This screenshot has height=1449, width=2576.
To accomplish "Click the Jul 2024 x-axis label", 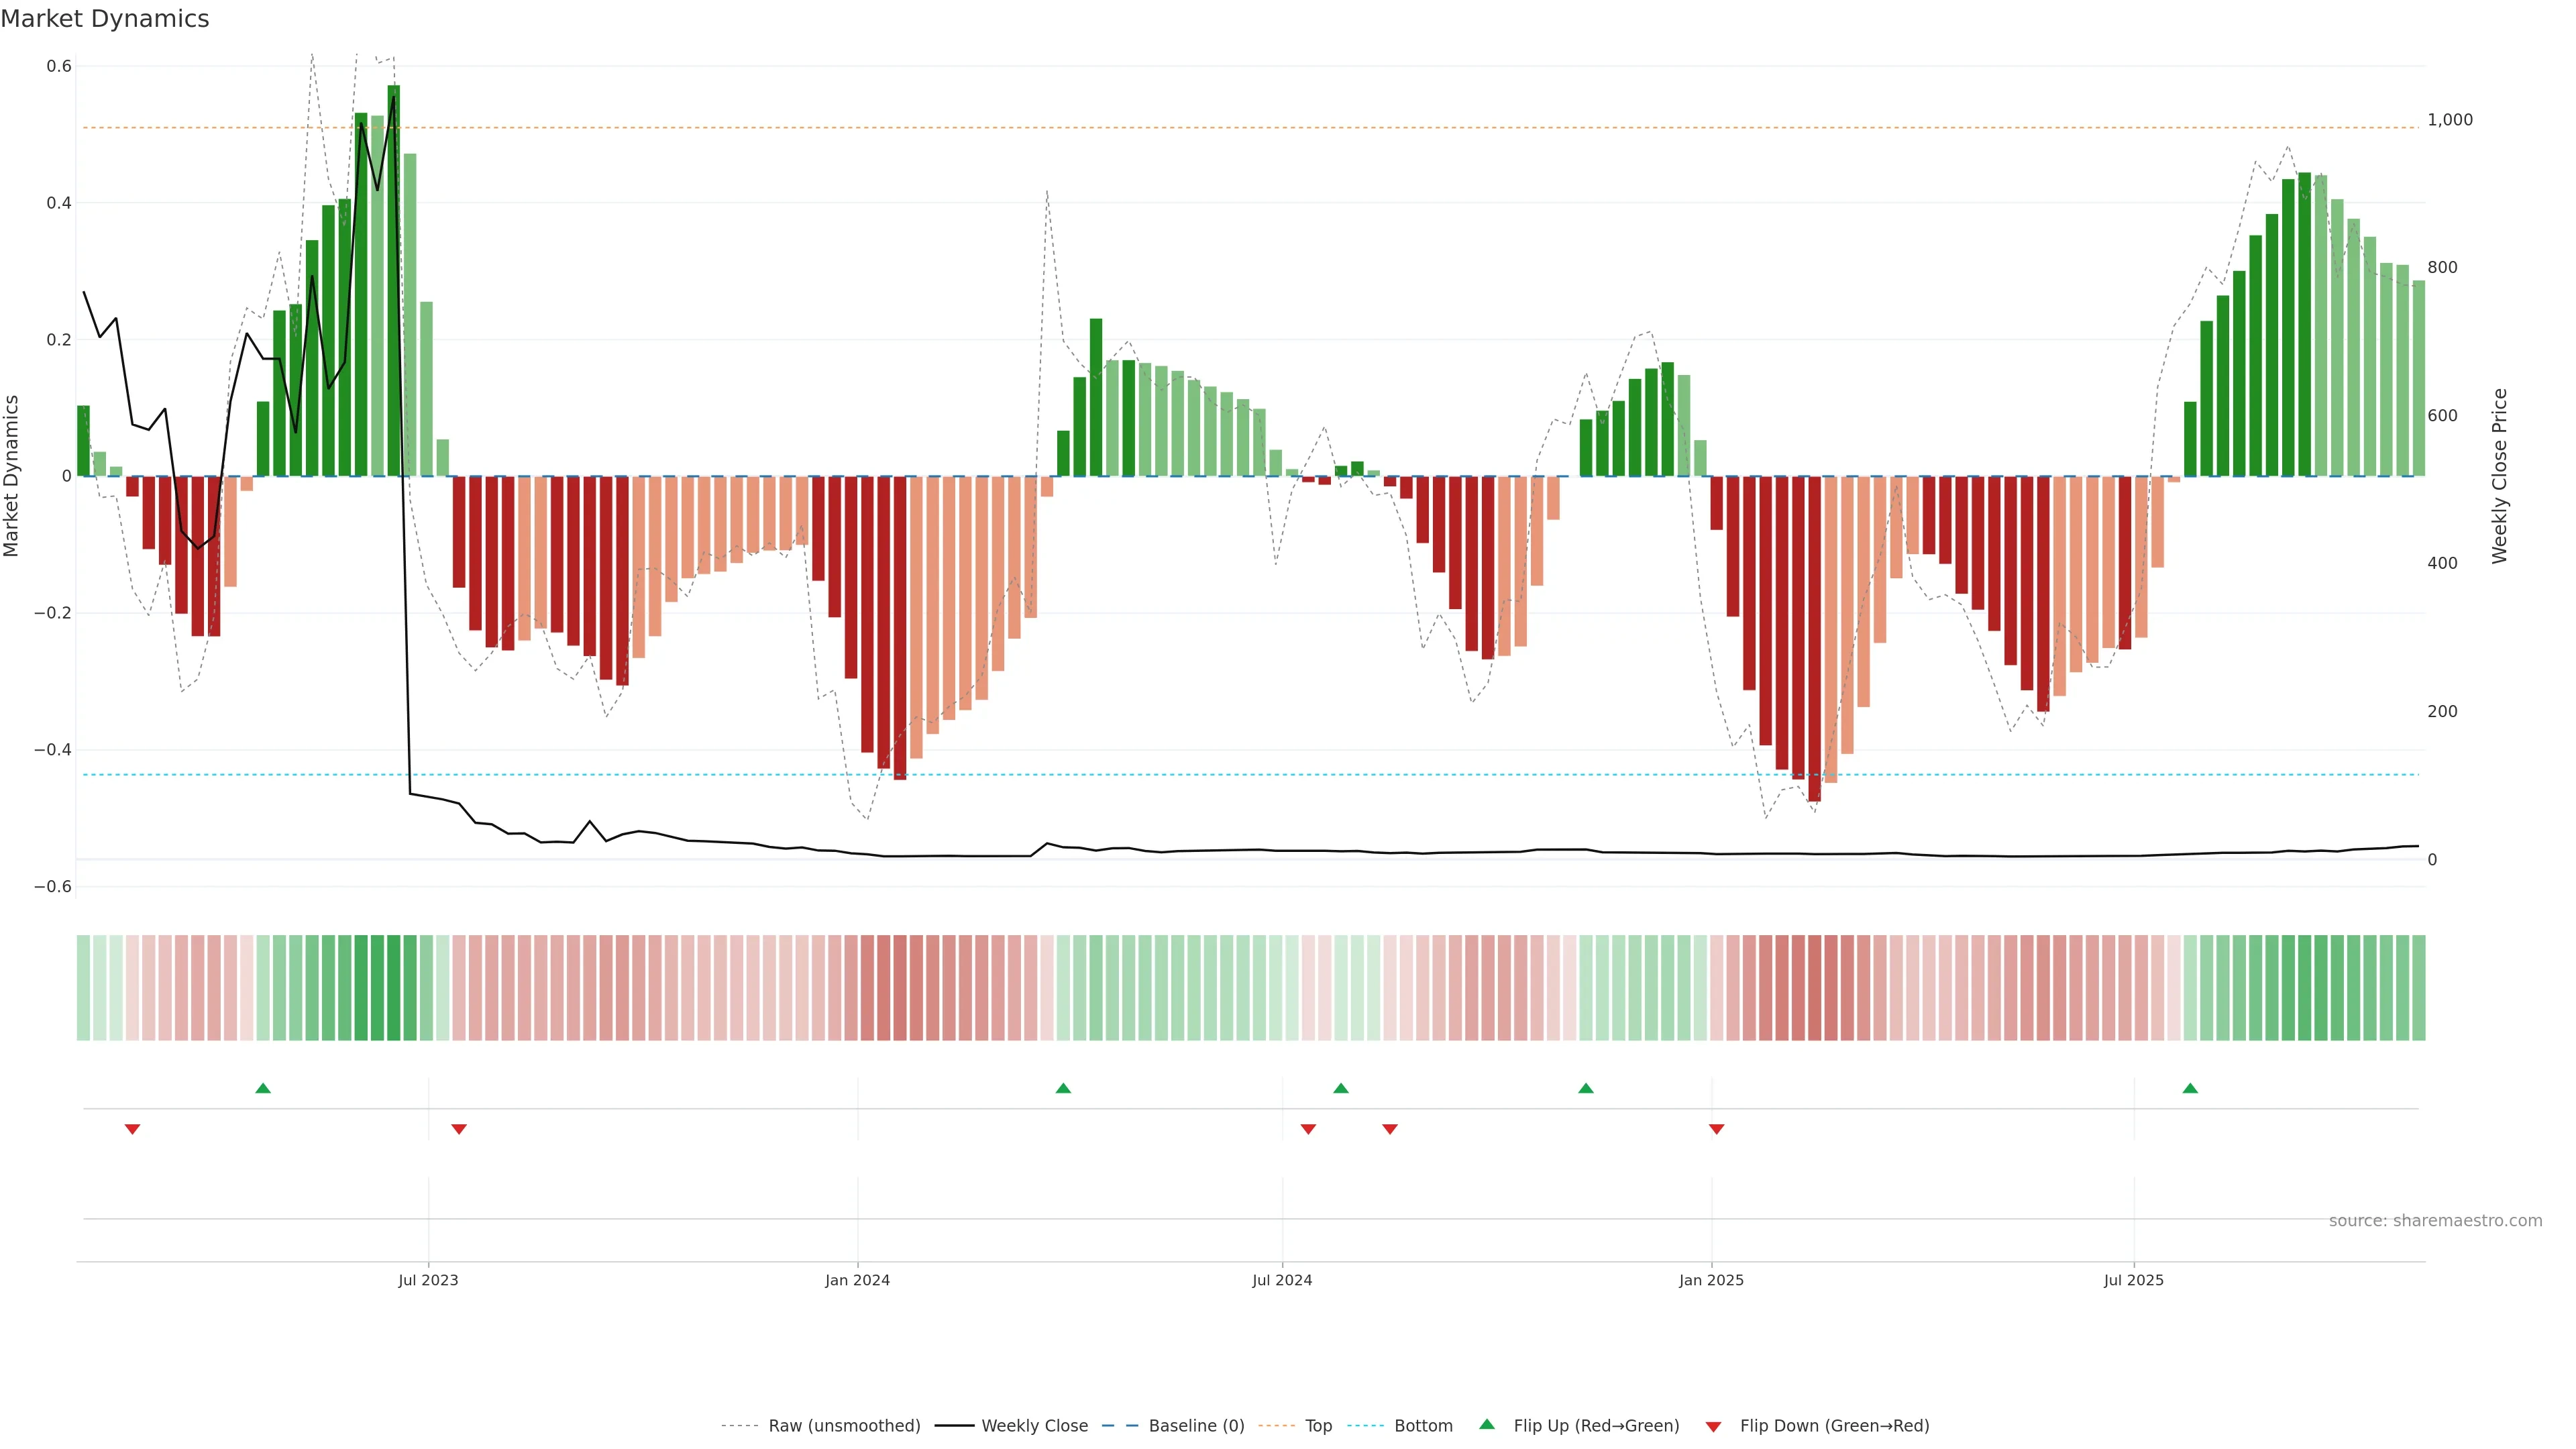I will (x=1282, y=1280).
